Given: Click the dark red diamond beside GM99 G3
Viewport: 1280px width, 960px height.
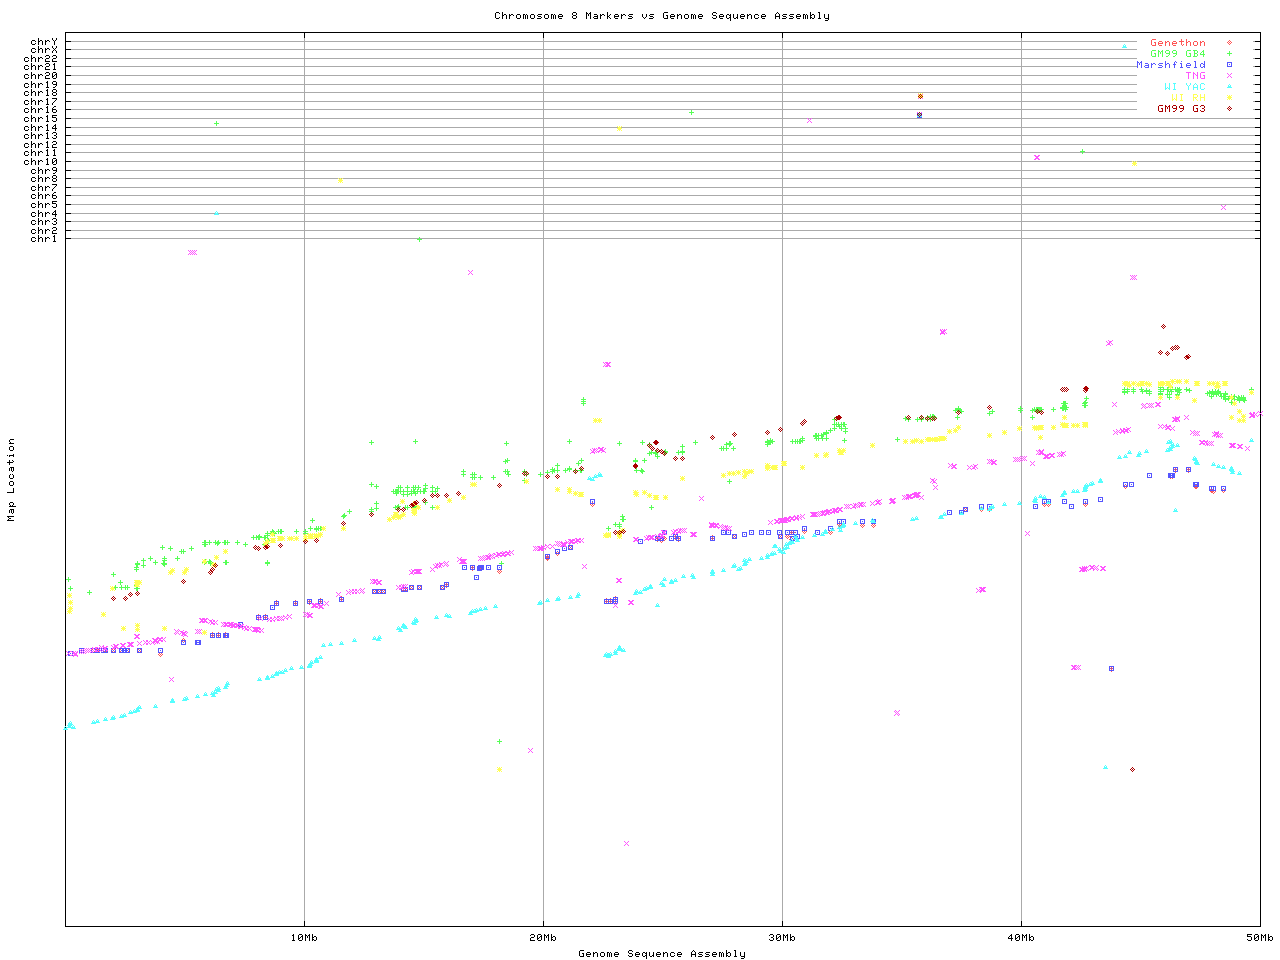Looking at the screenshot, I should pos(1229,109).
